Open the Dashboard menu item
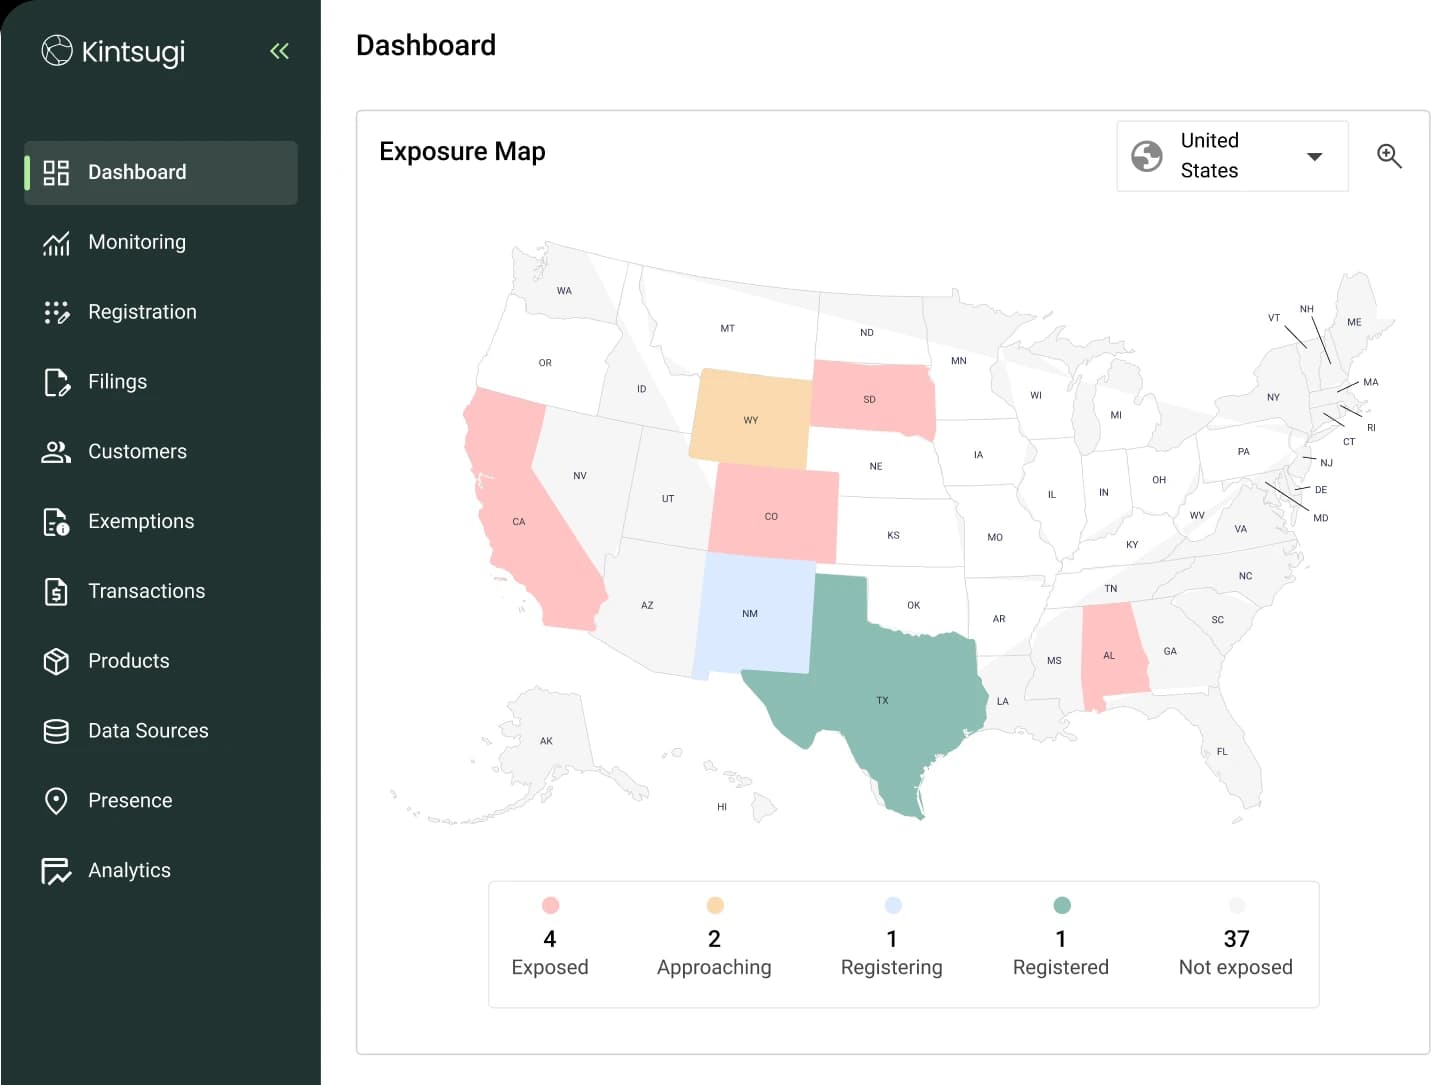Screen dimensions: 1450x1085 (x=161, y=172)
